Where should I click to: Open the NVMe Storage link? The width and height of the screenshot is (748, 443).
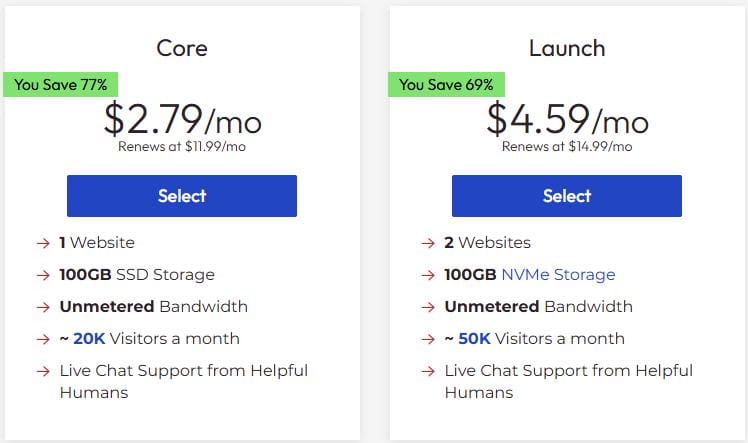(558, 274)
